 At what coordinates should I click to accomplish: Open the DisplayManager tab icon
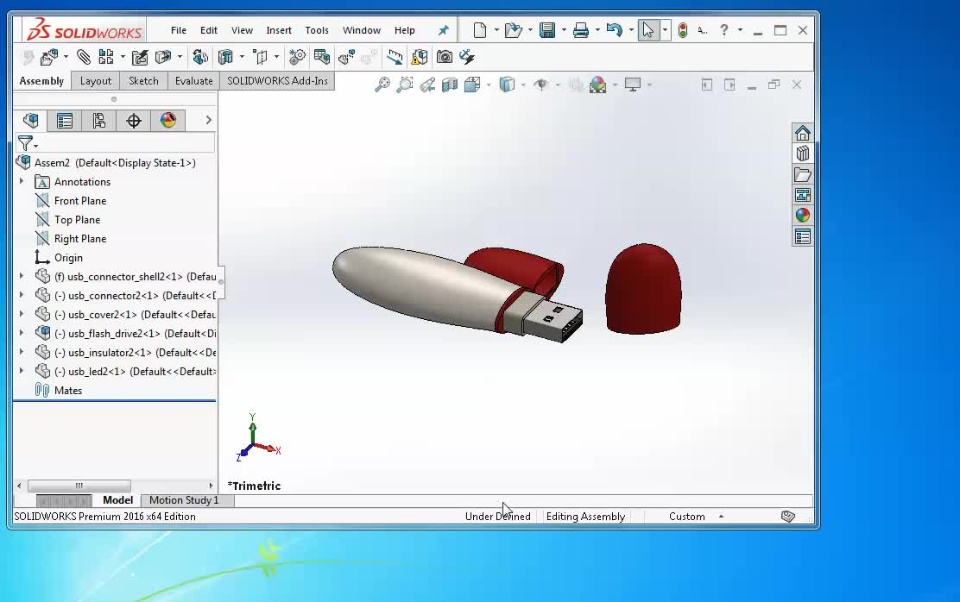168,121
